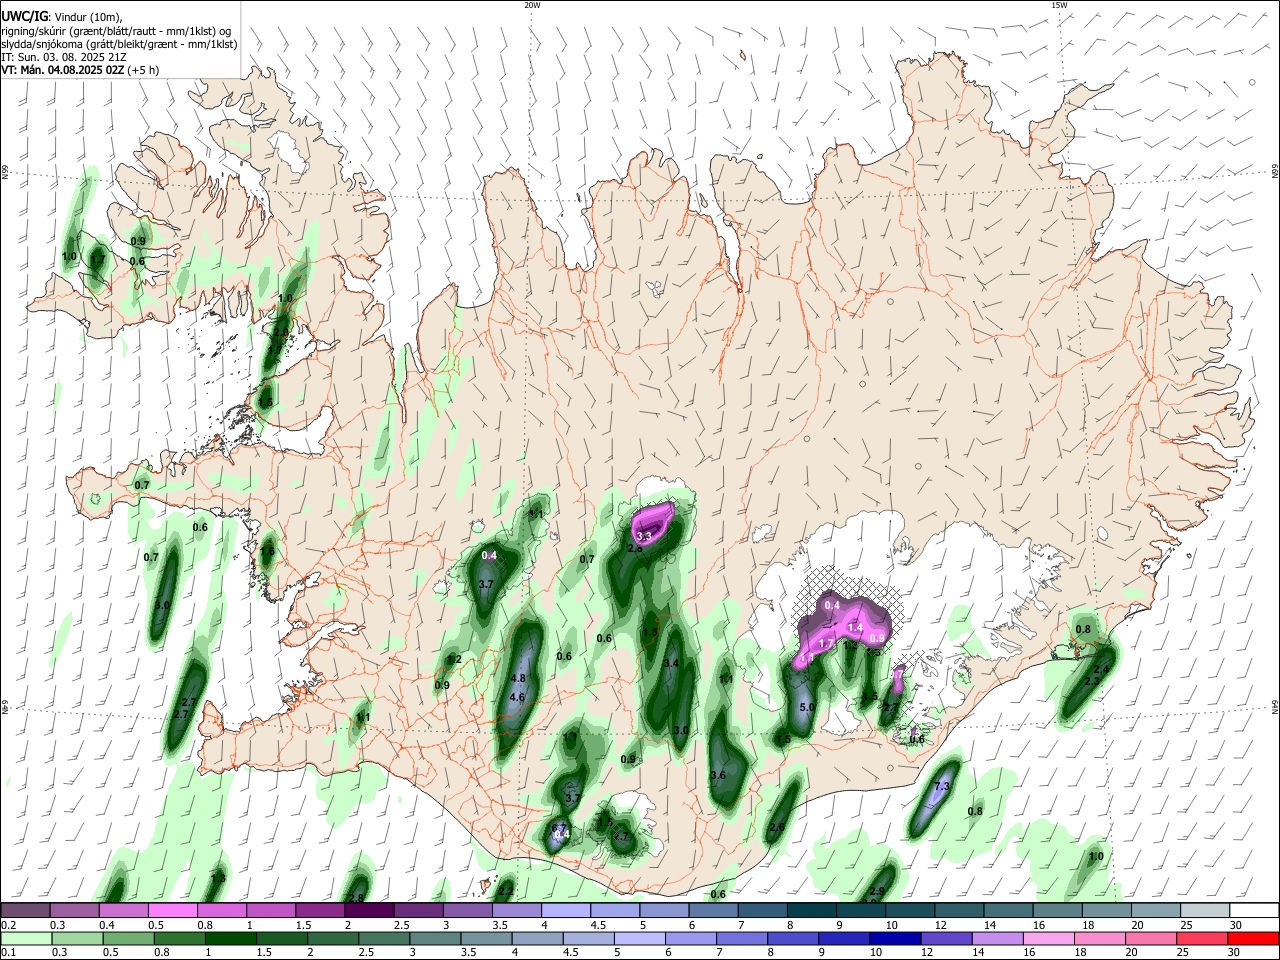The width and height of the screenshot is (1280, 960).
Task: Select the 'IT: Sun. 03. 08. 2025 21Z' line
Action: (x=63, y=57)
